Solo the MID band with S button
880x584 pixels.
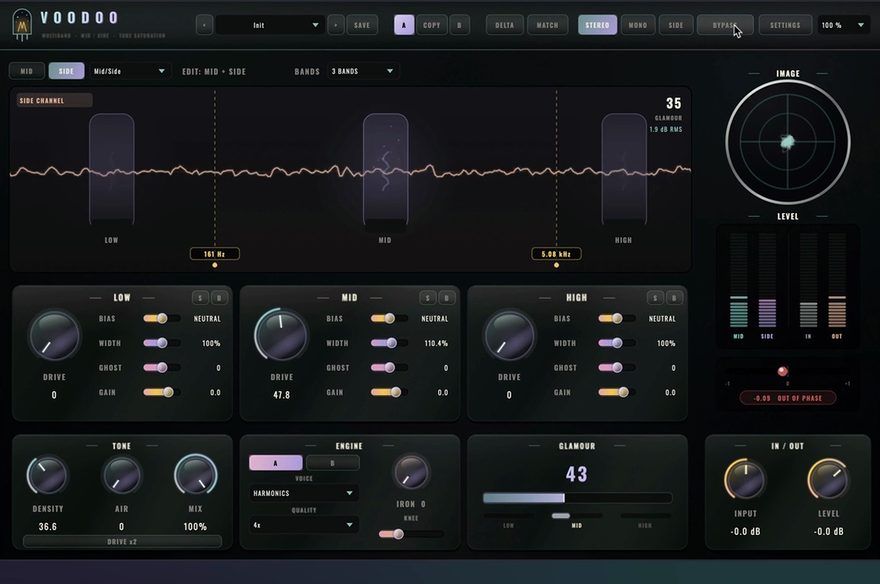click(428, 298)
